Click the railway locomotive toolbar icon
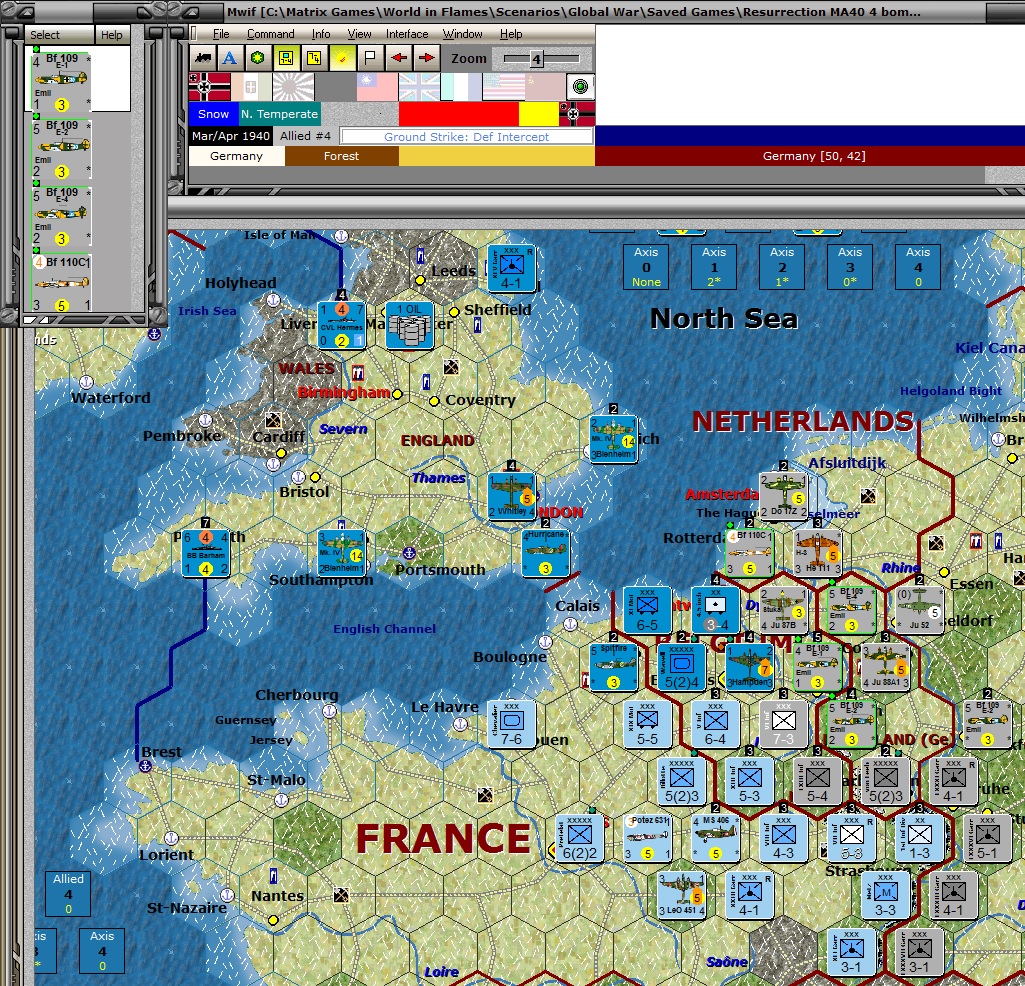Image resolution: width=1025 pixels, height=986 pixels. [x=203, y=58]
